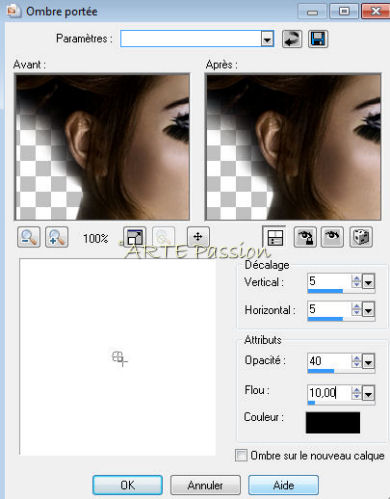Toggle the auto proof eye with lock
Screen dimensions: 390x499
[305, 237]
